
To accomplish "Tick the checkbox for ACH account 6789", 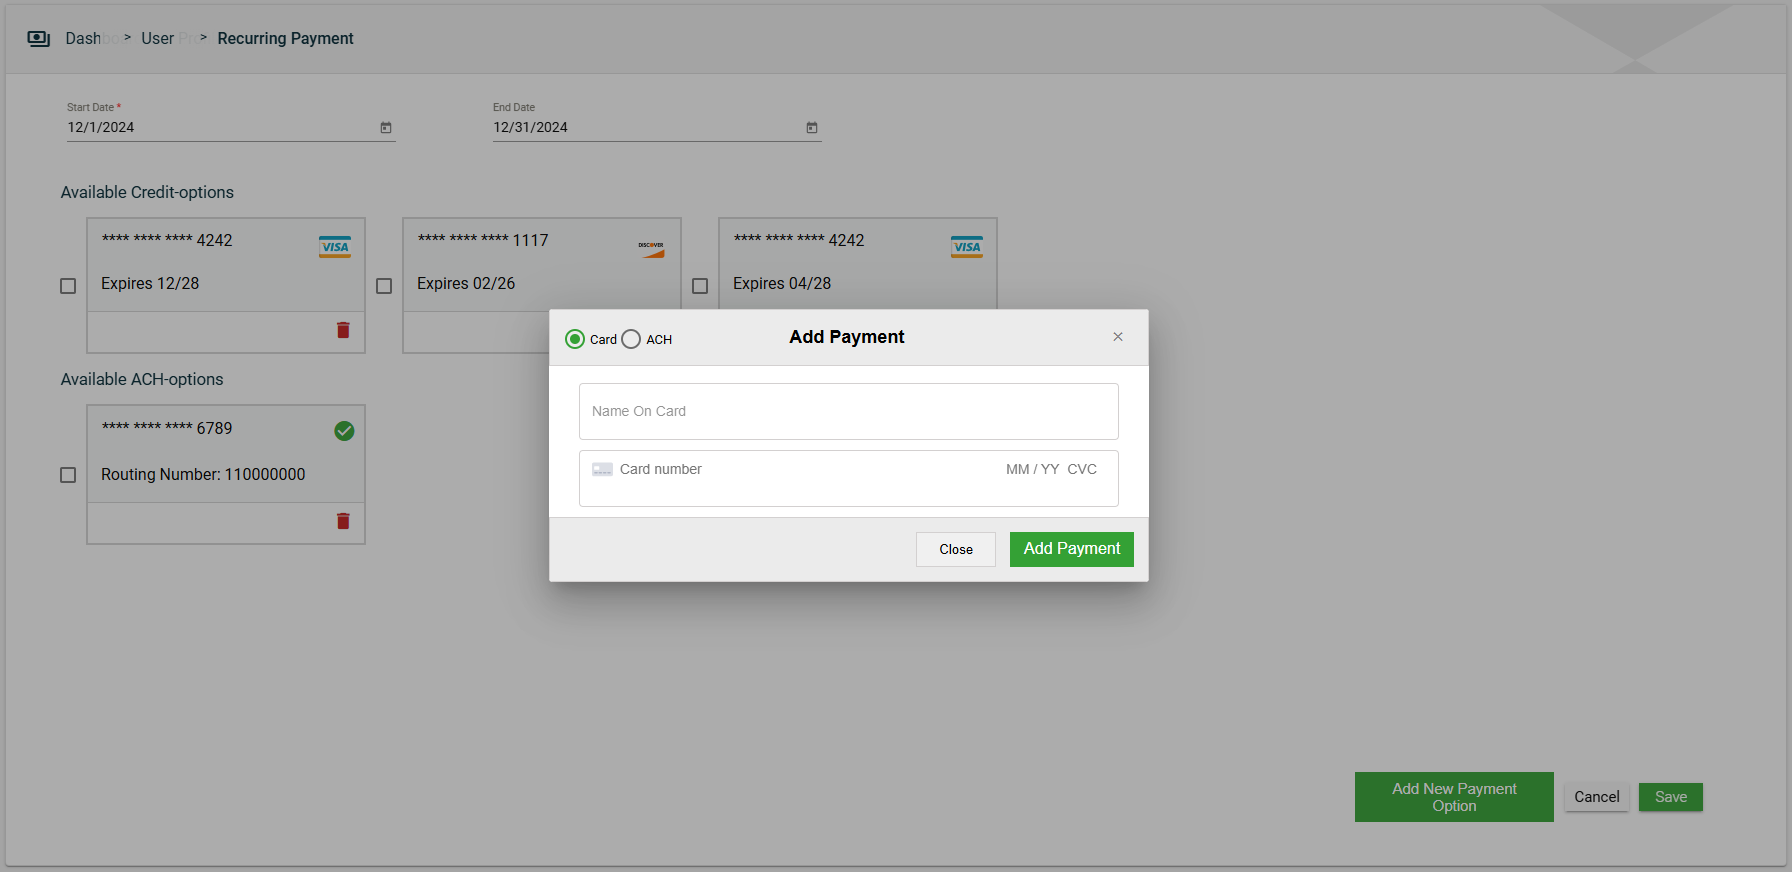I will click(x=68, y=475).
